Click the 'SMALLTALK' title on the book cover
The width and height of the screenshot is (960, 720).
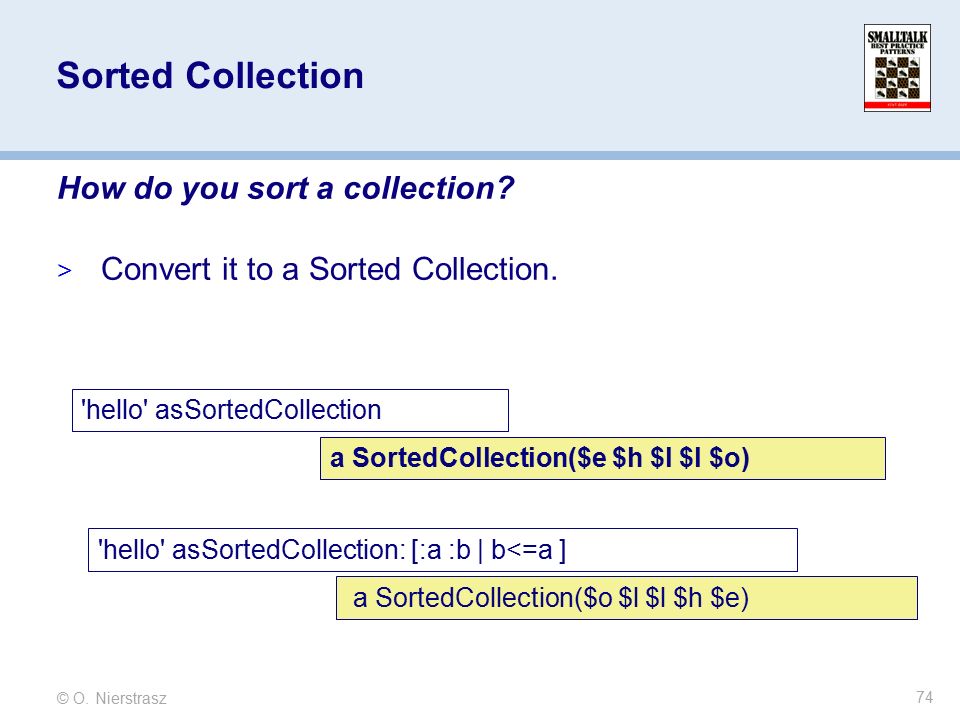pos(897,37)
